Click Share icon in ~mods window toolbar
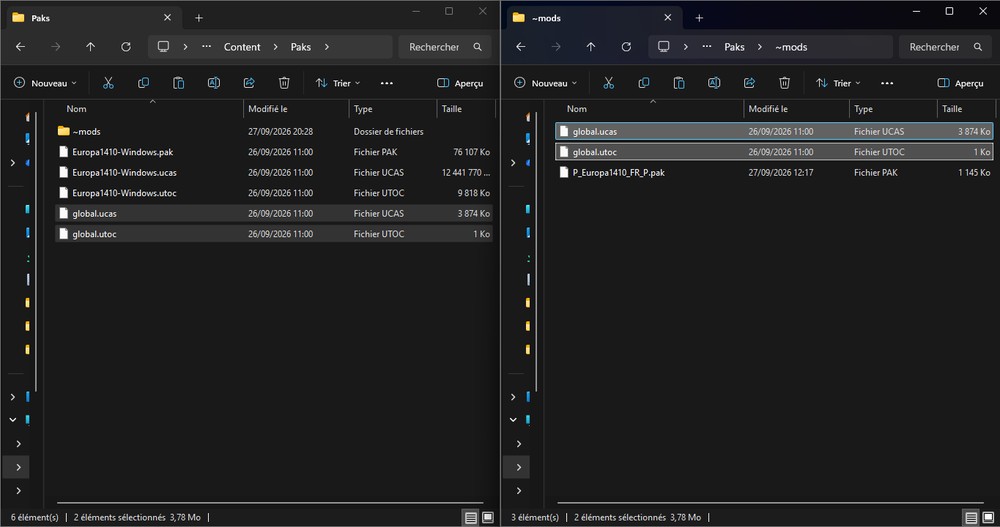Screen dimensions: 1000x527 pos(749,83)
